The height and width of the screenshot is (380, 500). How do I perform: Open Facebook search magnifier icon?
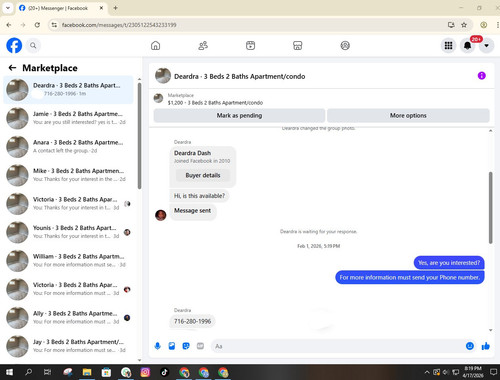click(x=33, y=45)
